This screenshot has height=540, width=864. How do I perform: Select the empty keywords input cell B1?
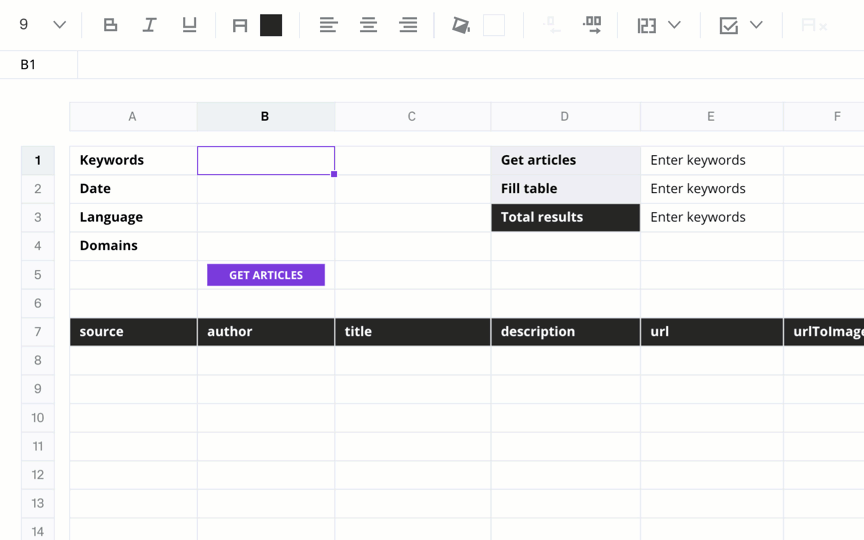point(266,160)
